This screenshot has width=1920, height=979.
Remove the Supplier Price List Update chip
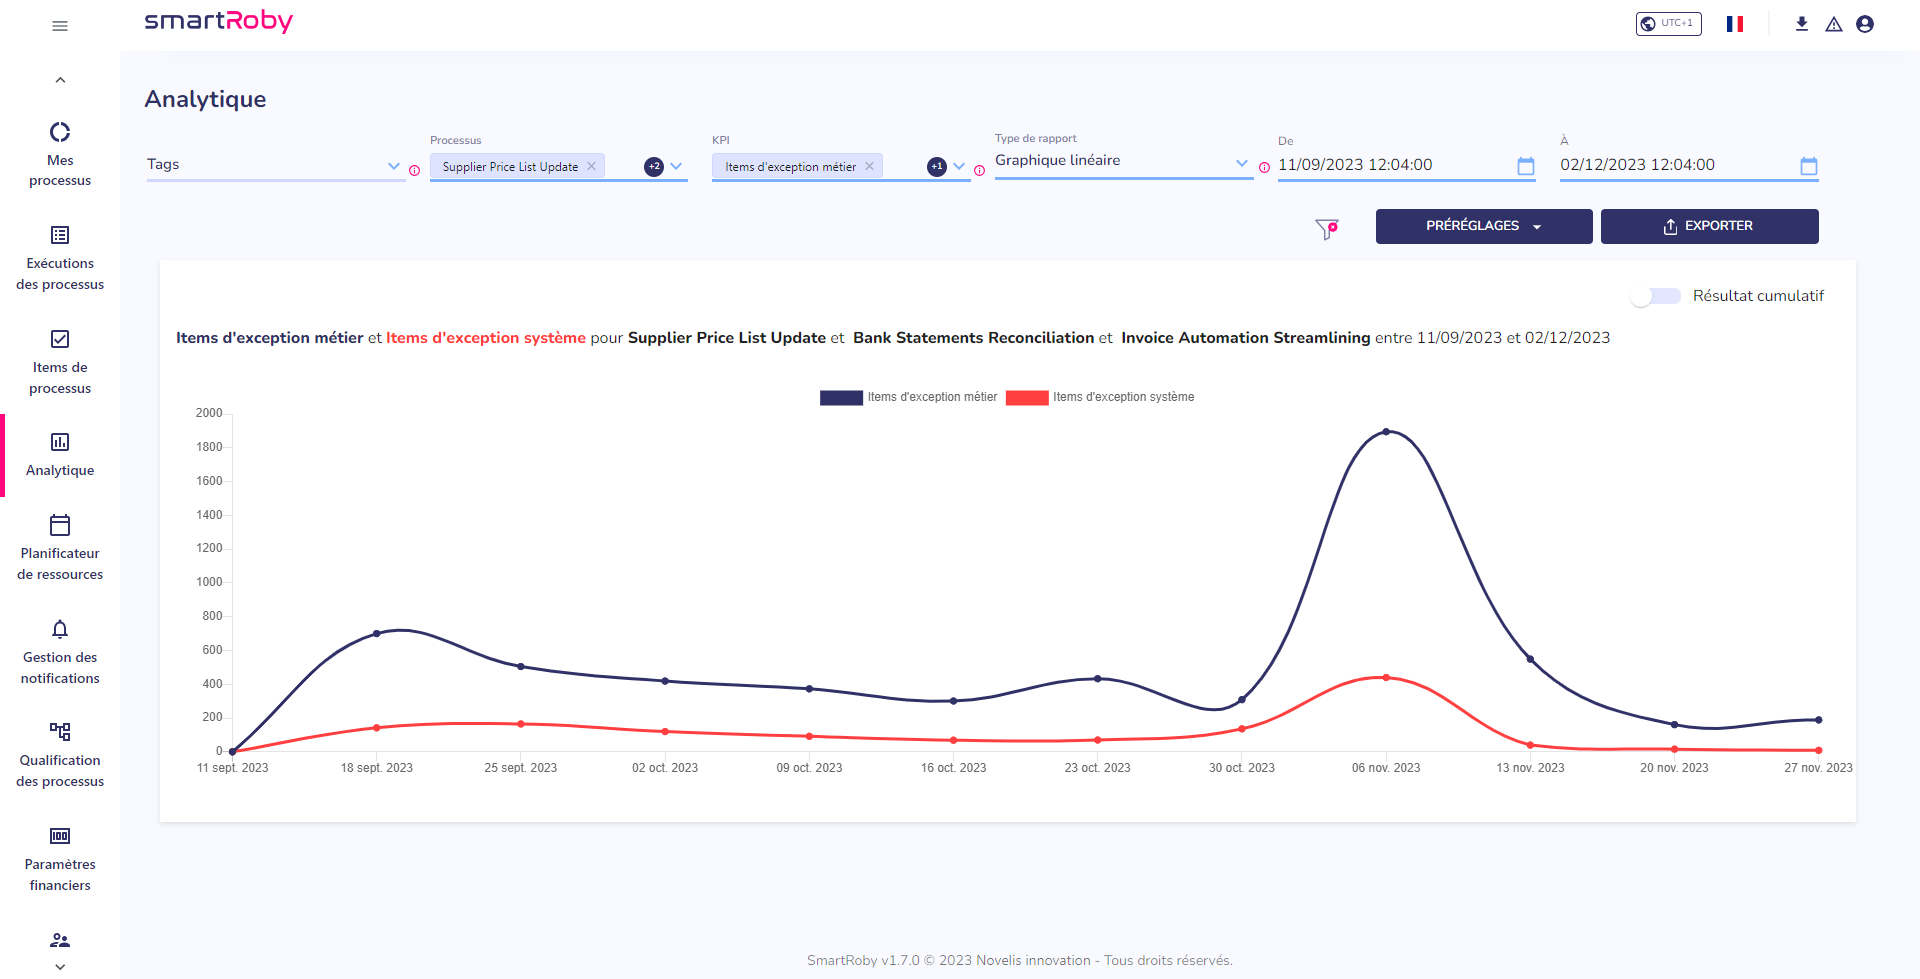pos(592,166)
